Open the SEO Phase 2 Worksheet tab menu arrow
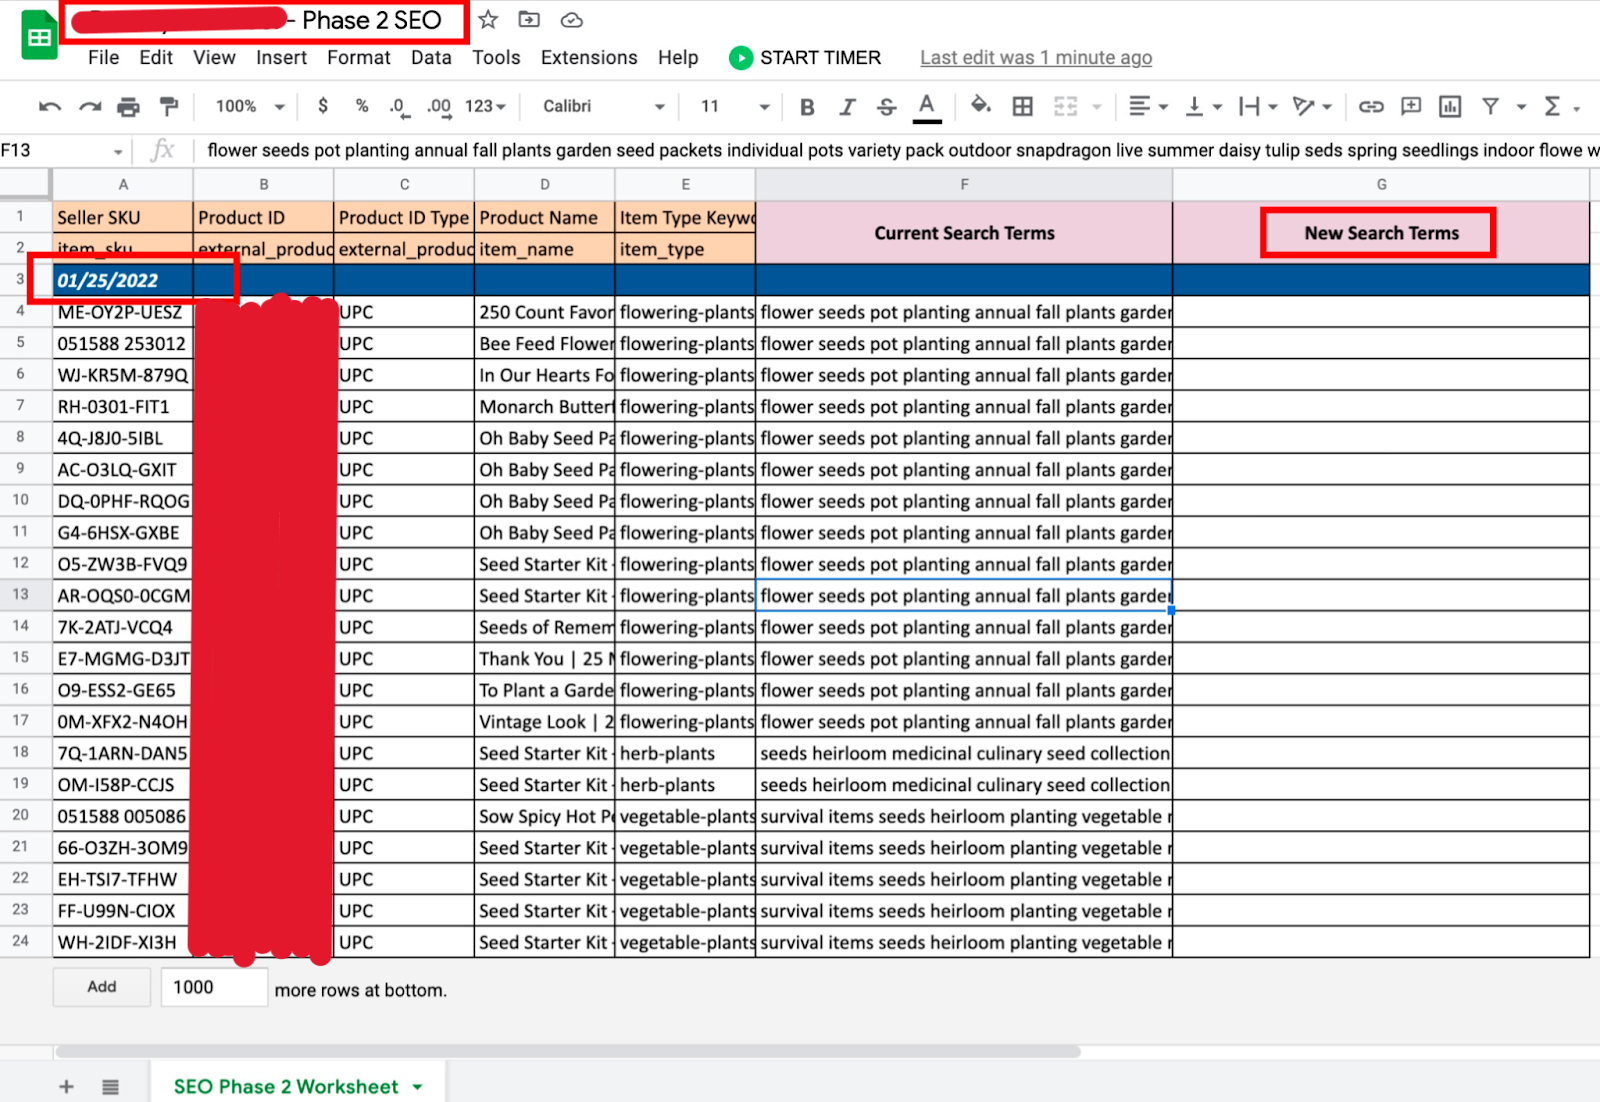 coord(417,1087)
